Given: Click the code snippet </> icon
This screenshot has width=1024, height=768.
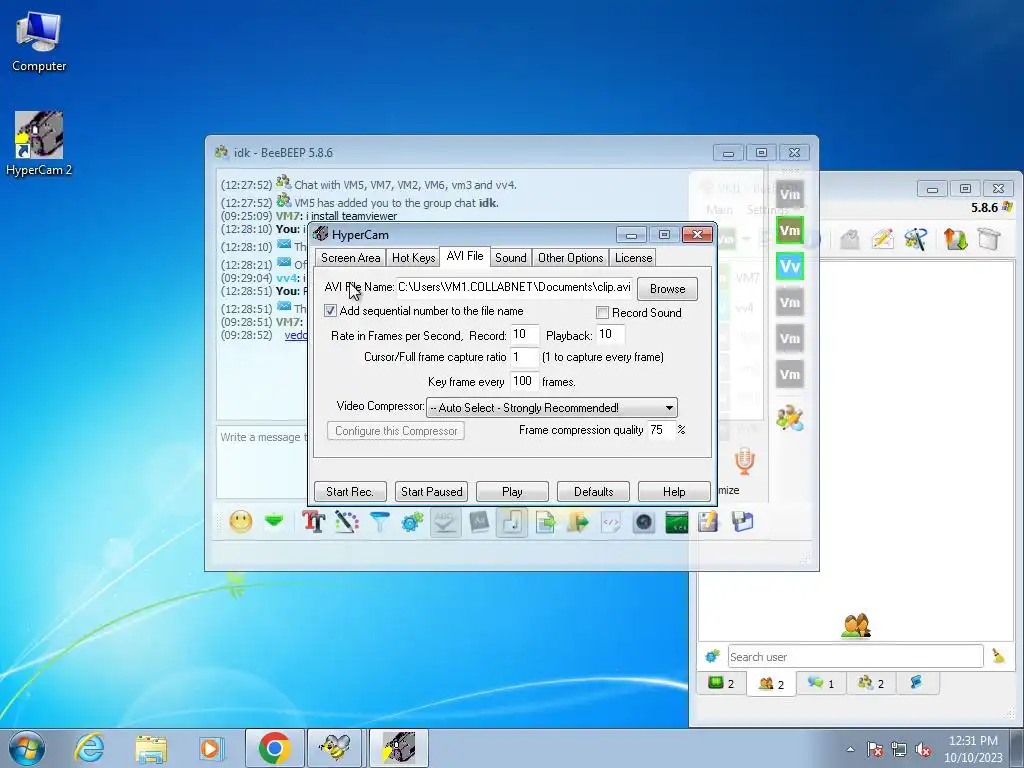Looking at the screenshot, I should pos(611,522).
